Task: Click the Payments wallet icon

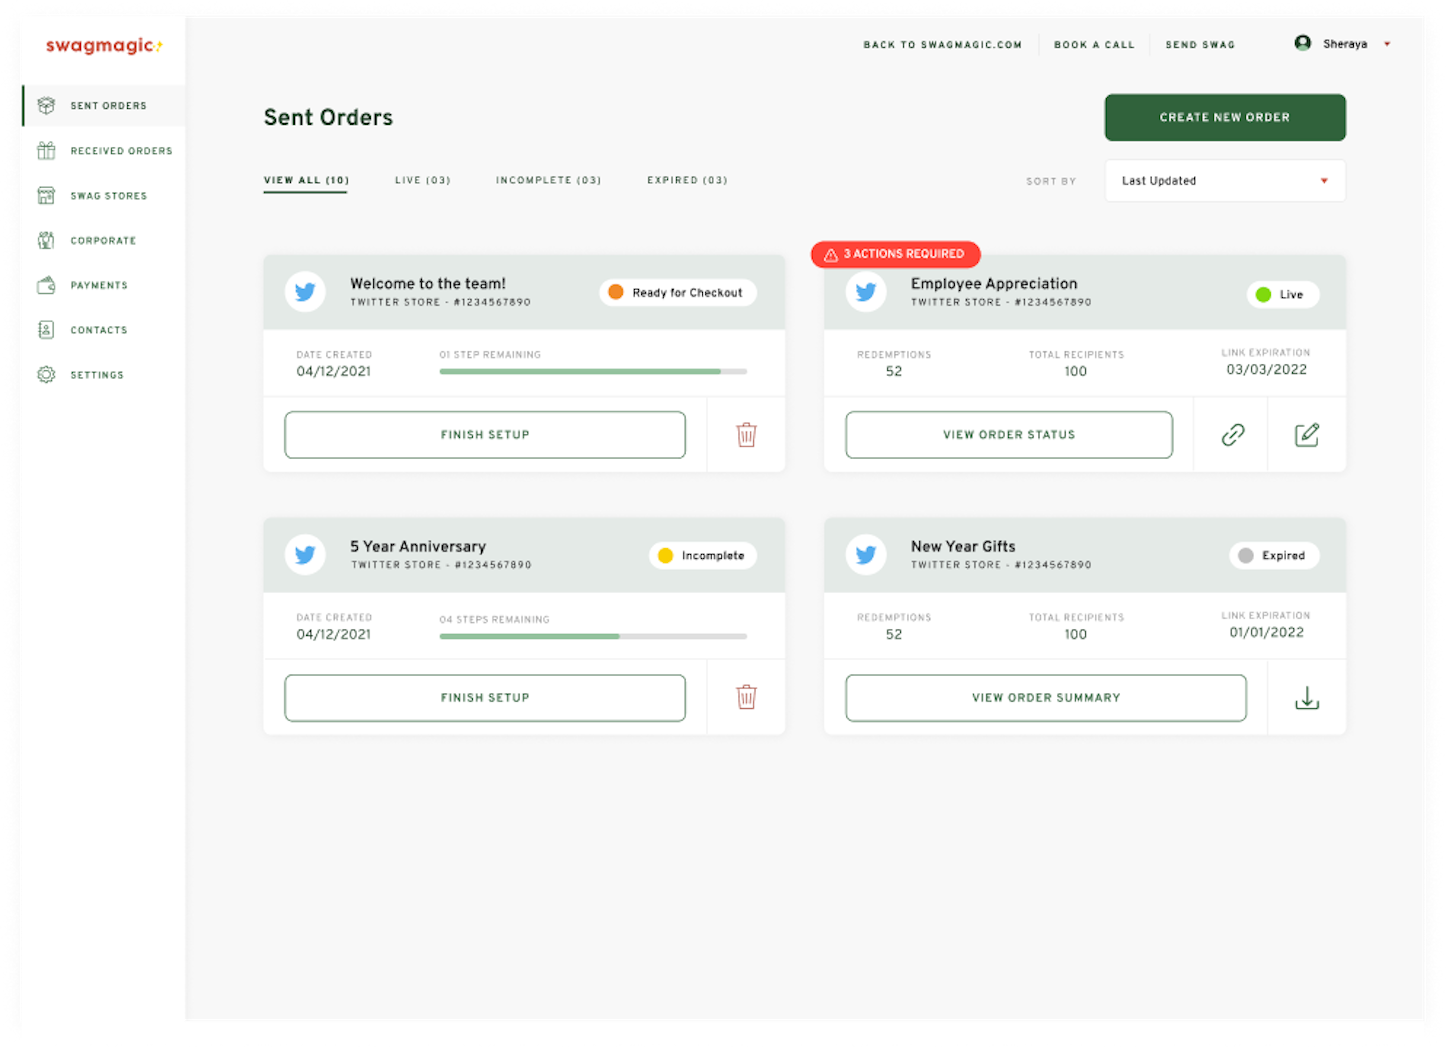Action: pos(46,285)
